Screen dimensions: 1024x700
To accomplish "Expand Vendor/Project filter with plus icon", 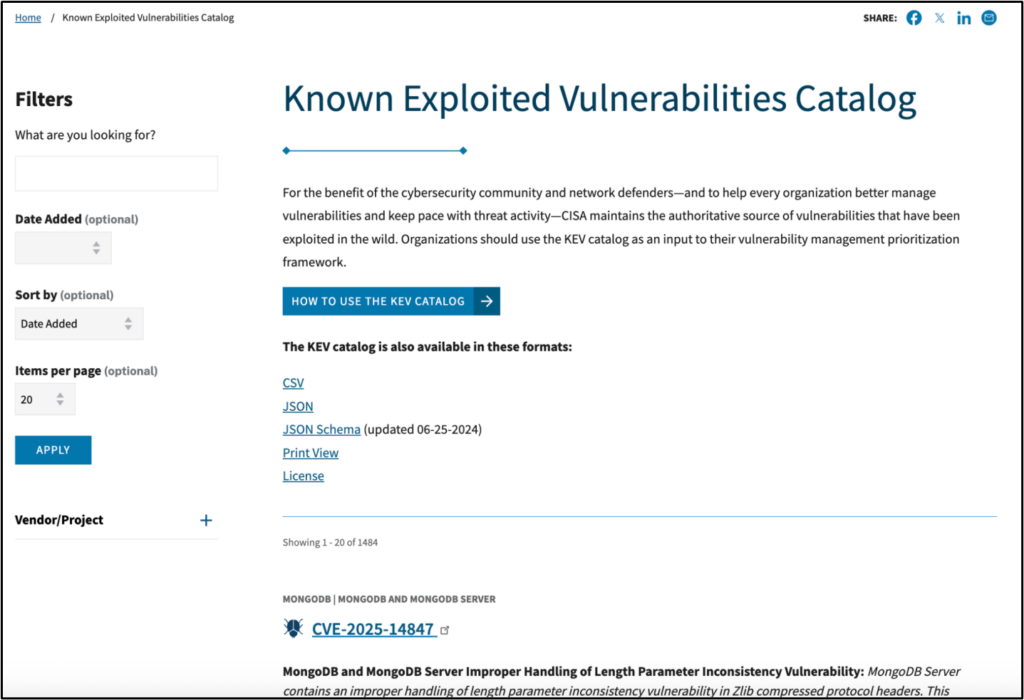I will [x=206, y=520].
